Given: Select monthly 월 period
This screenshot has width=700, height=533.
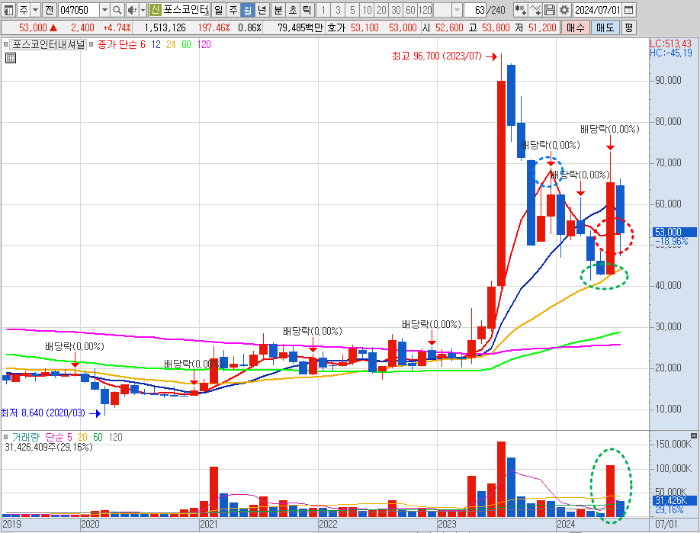Looking at the screenshot, I should [x=248, y=9].
